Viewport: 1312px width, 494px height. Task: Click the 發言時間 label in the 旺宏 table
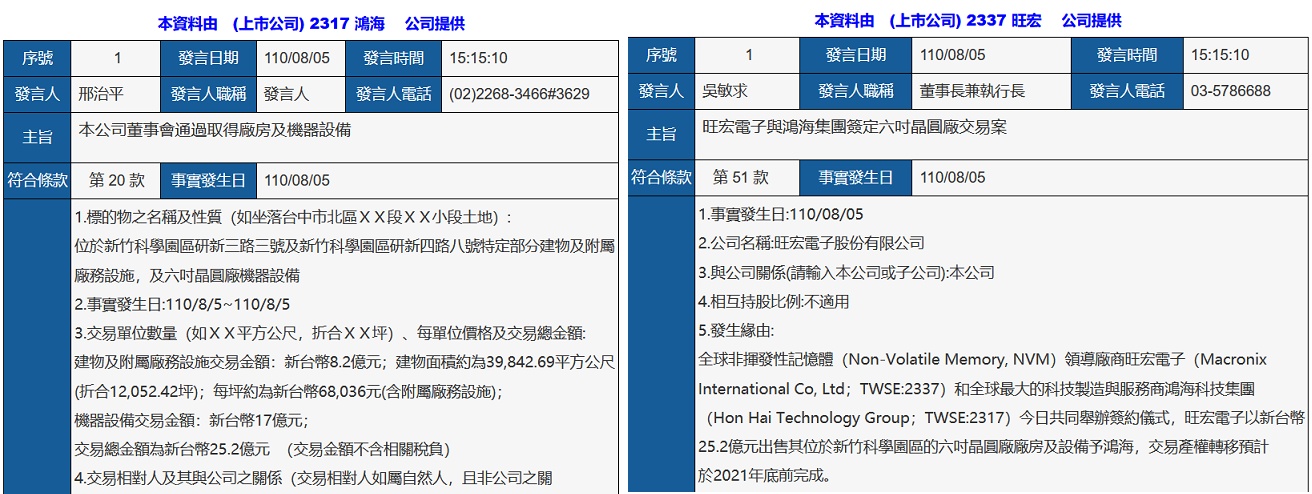[x=1127, y=55]
